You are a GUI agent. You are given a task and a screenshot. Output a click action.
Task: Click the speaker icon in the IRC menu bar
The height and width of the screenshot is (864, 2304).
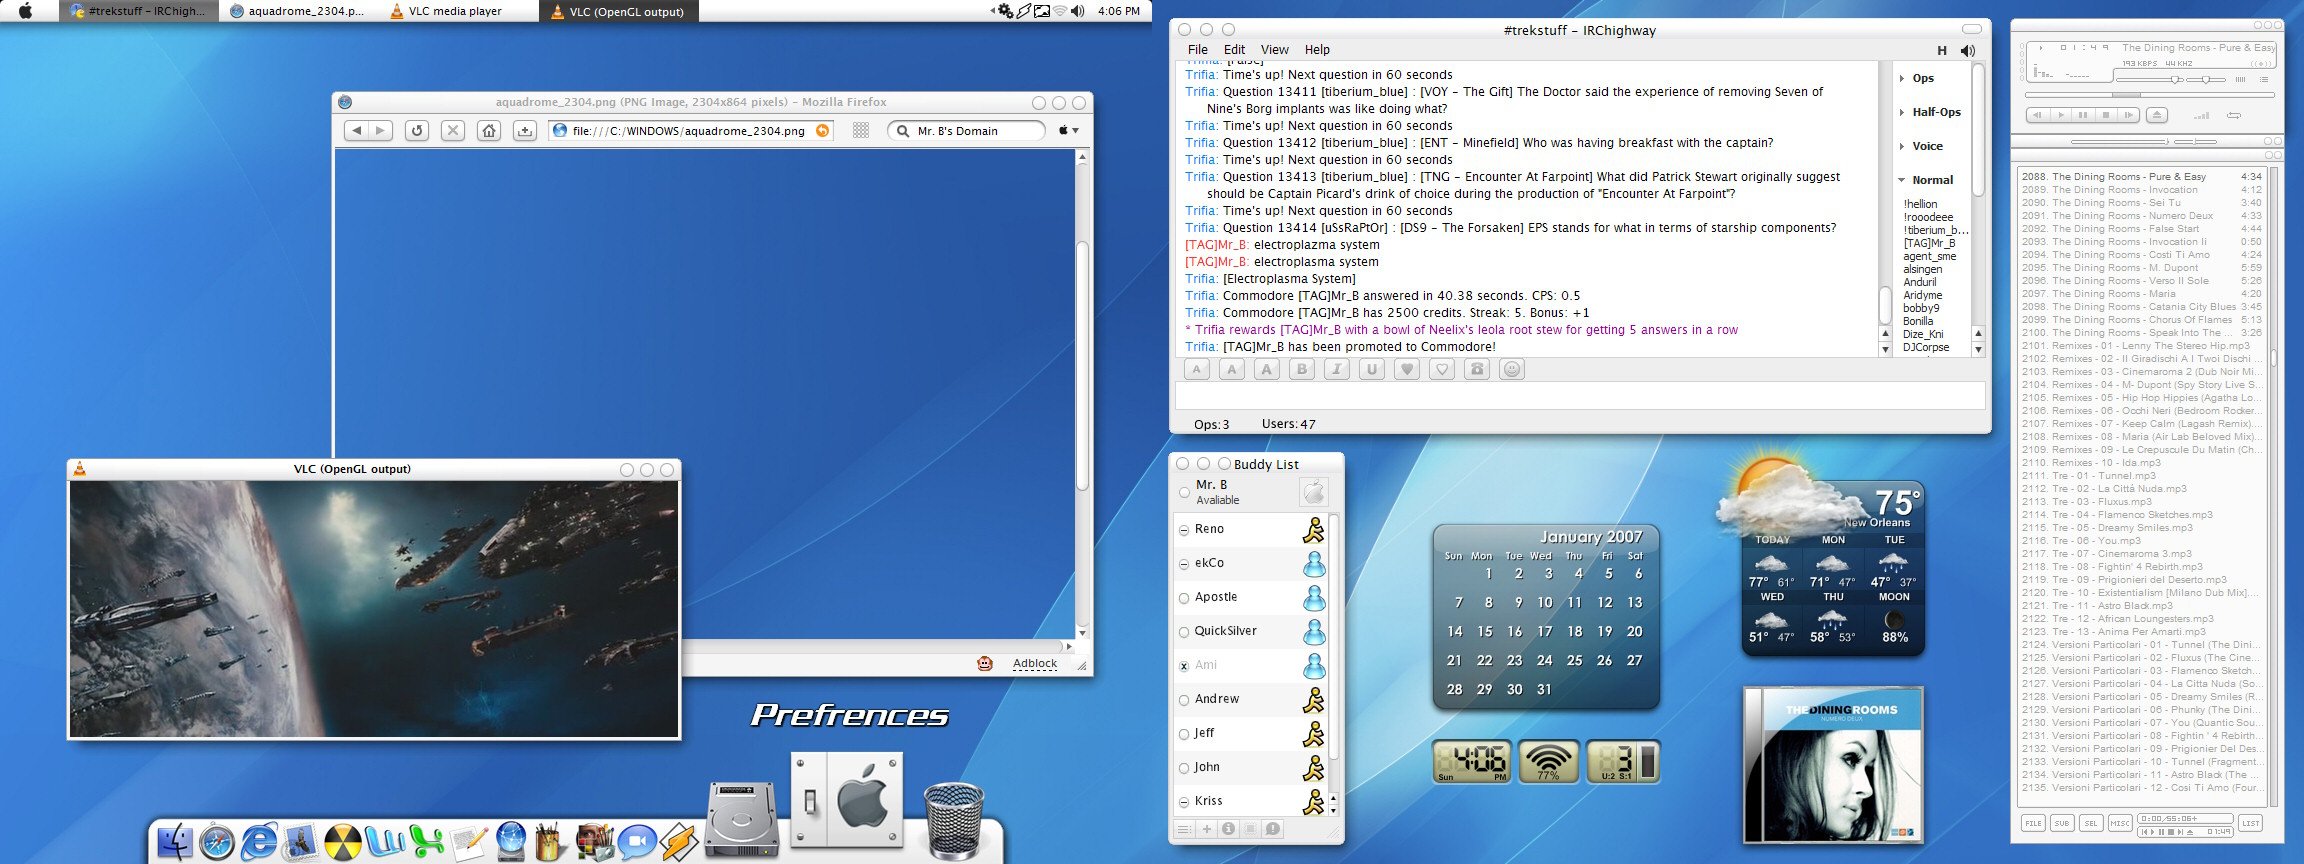pyautogui.click(x=1967, y=50)
